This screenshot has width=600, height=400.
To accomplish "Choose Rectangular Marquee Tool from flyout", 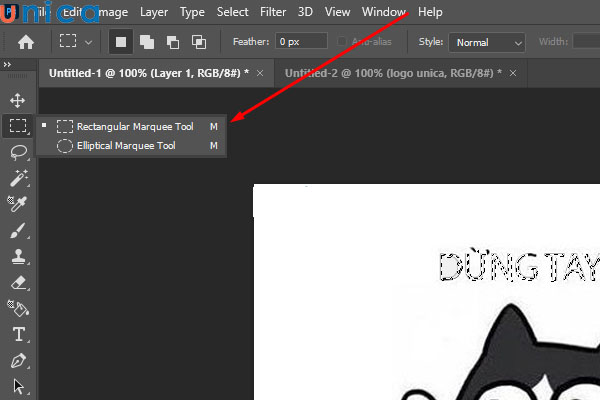I will click(131, 126).
